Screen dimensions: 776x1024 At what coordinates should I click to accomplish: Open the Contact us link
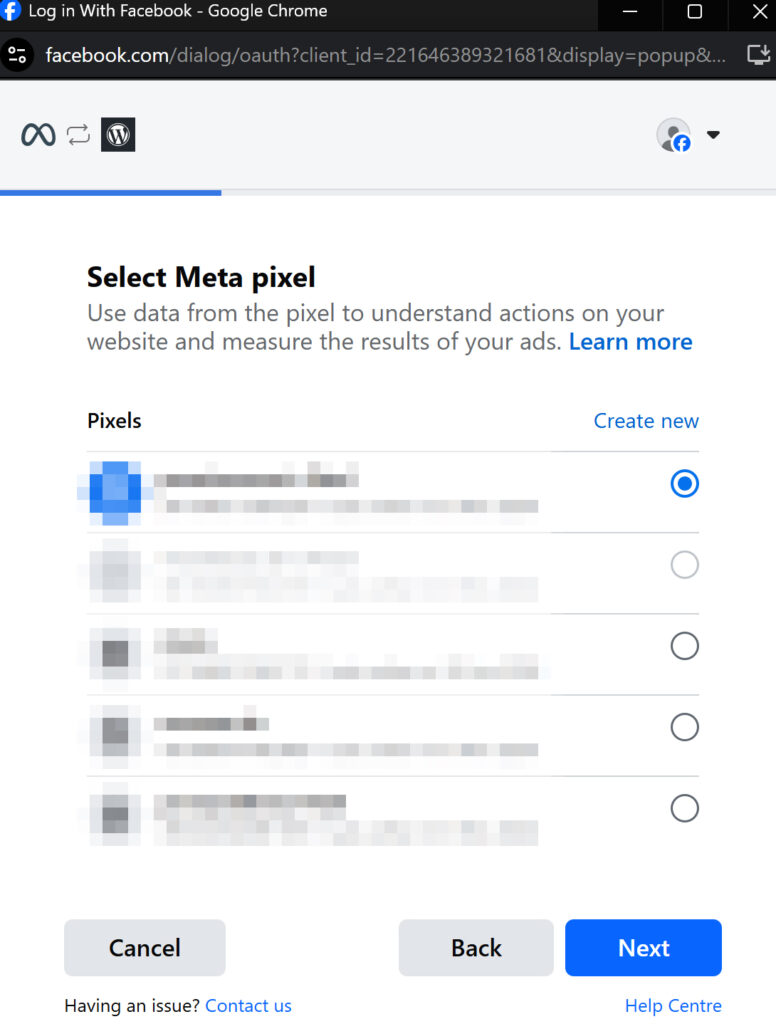tap(248, 1006)
